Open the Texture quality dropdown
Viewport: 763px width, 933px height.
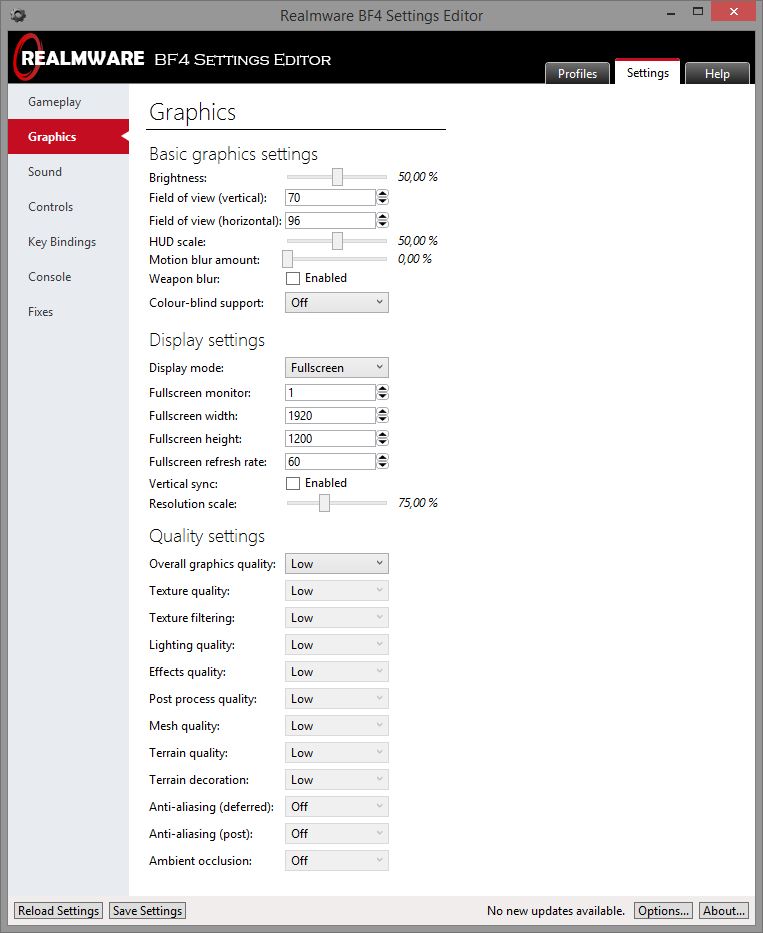click(x=337, y=591)
